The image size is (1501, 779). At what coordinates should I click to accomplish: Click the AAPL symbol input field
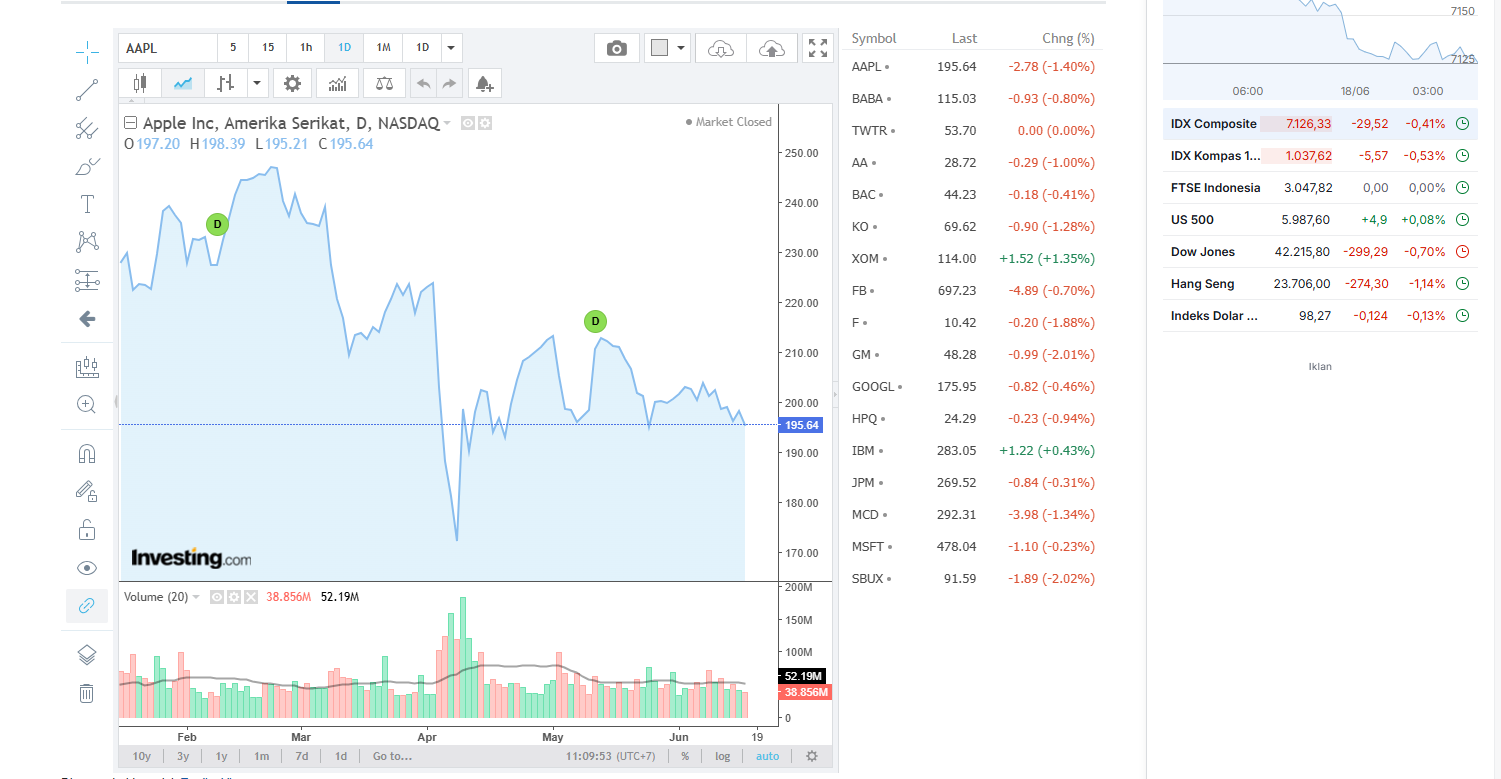167,48
